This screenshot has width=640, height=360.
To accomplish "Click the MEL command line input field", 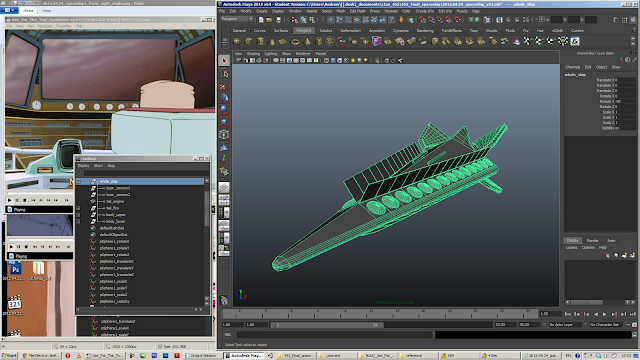I will click(x=335, y=335).
